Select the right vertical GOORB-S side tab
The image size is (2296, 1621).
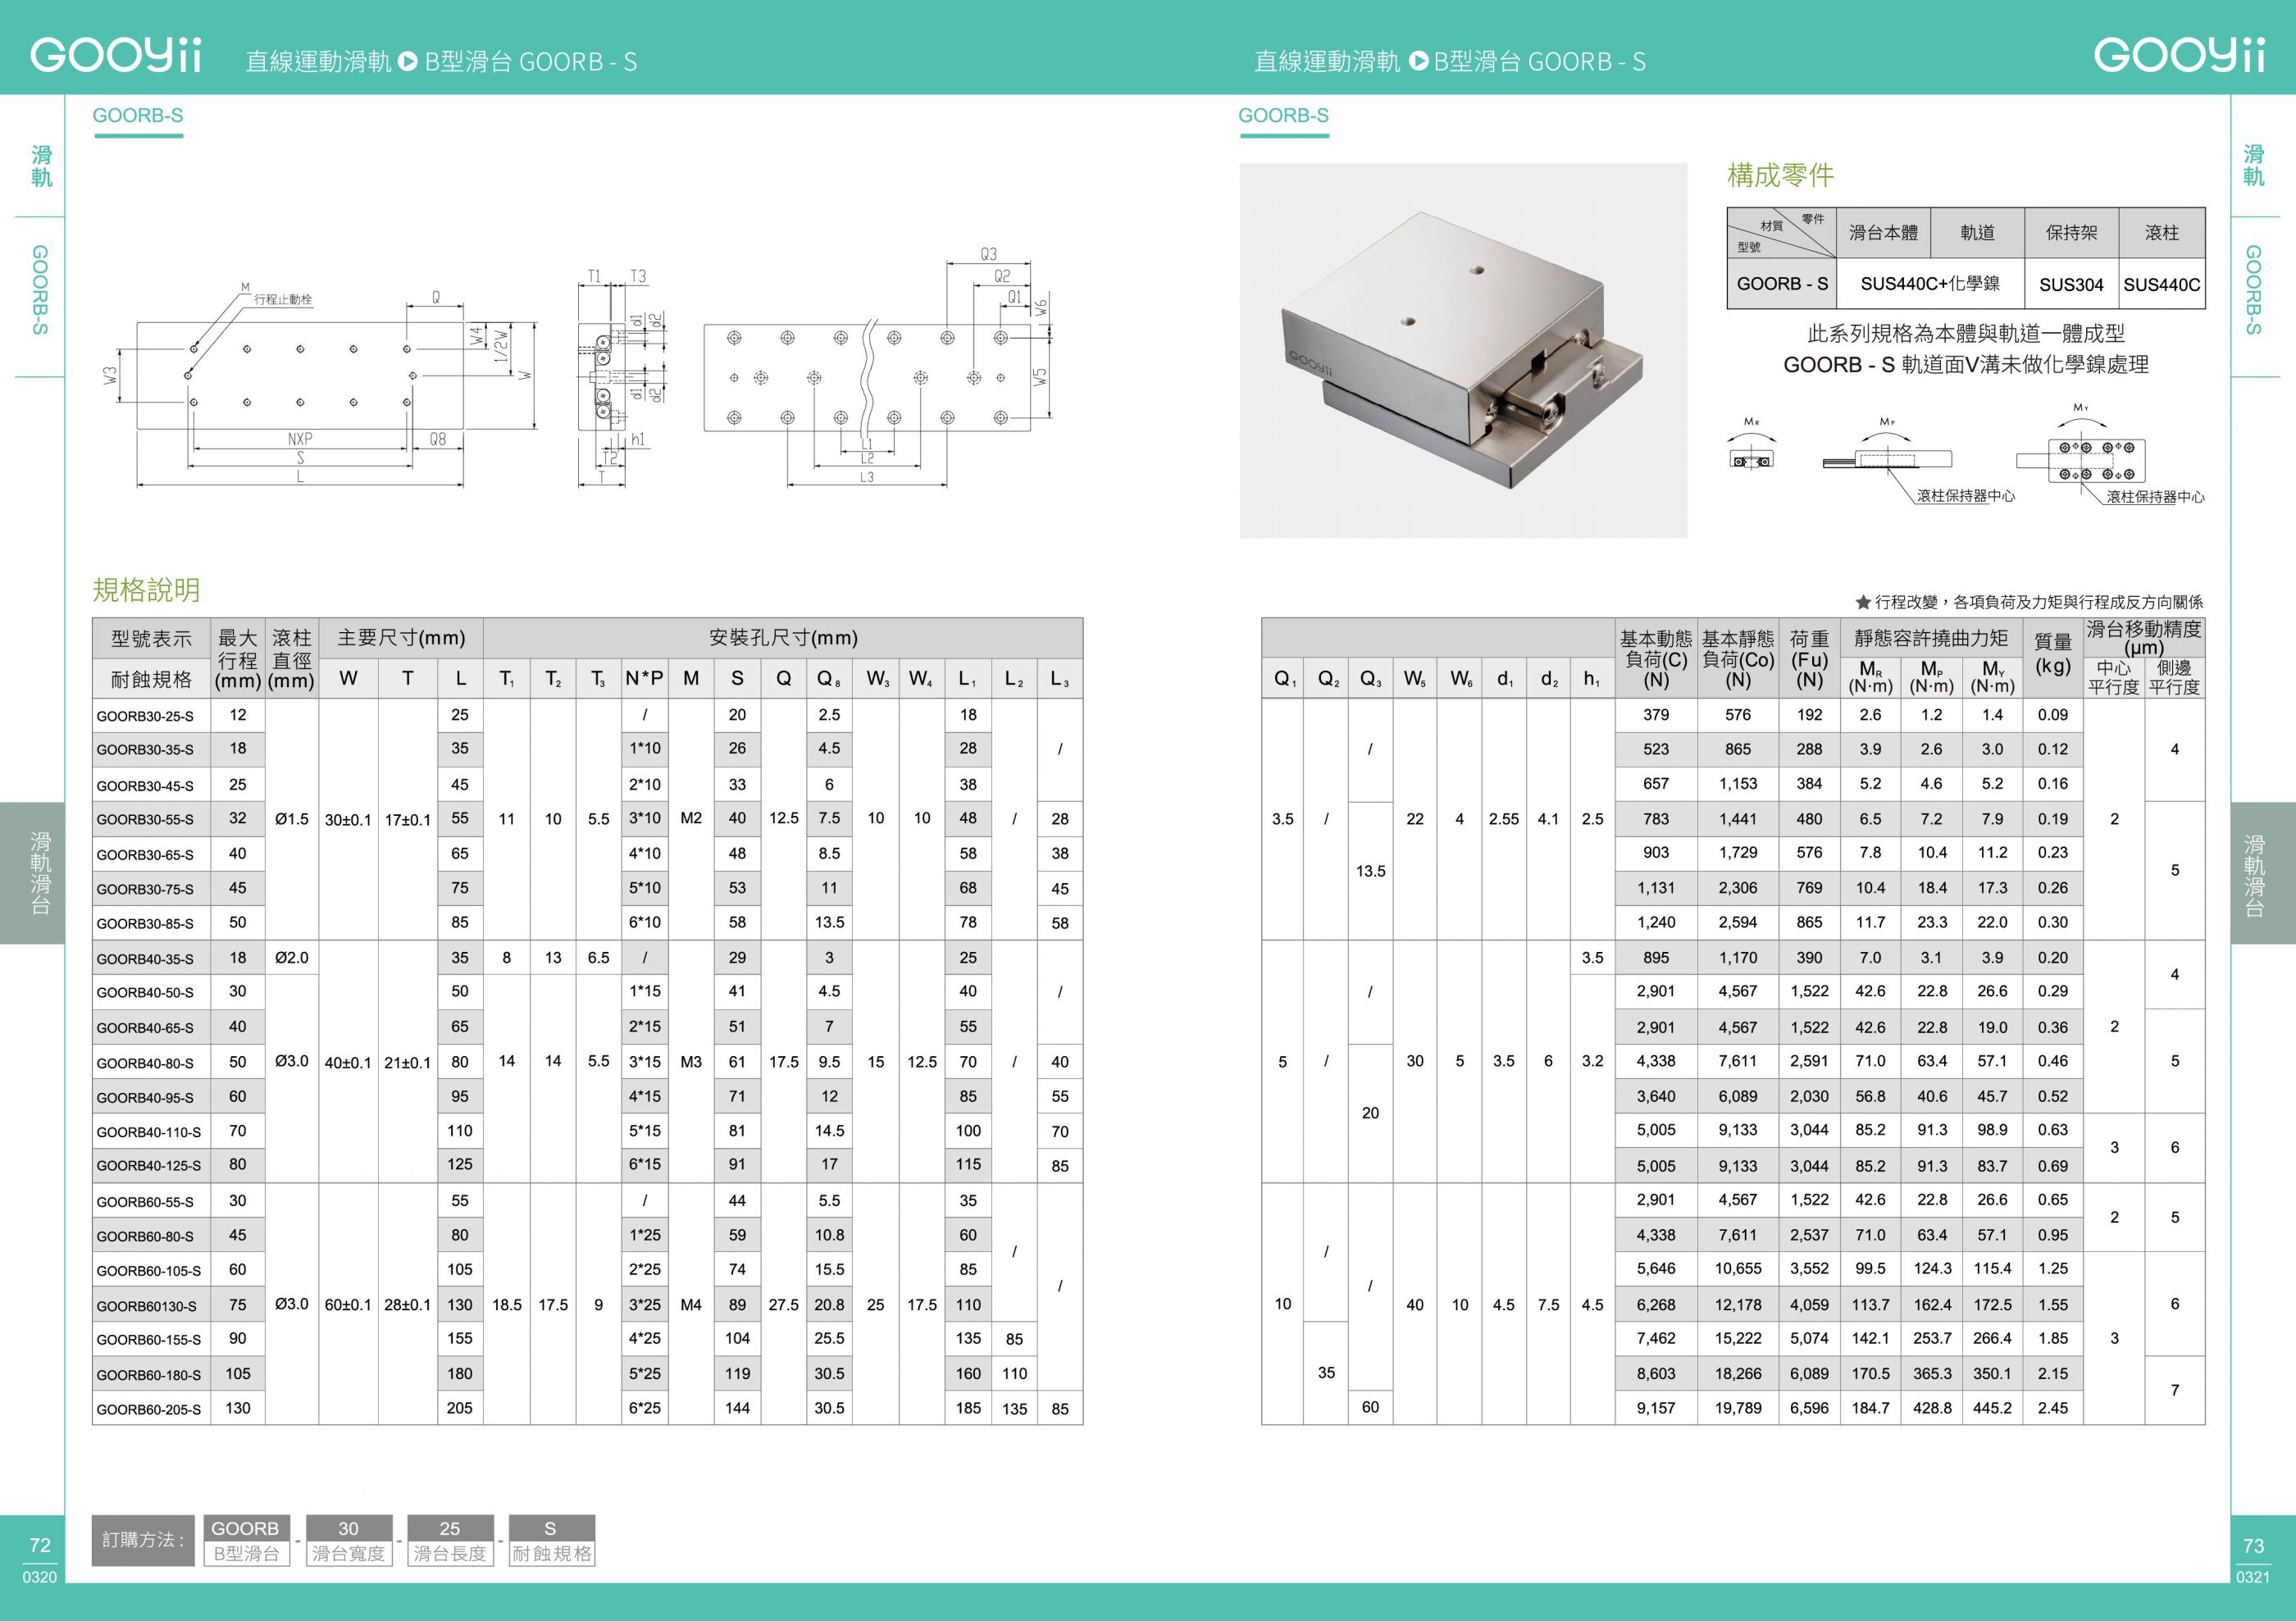click(2254, 290)
